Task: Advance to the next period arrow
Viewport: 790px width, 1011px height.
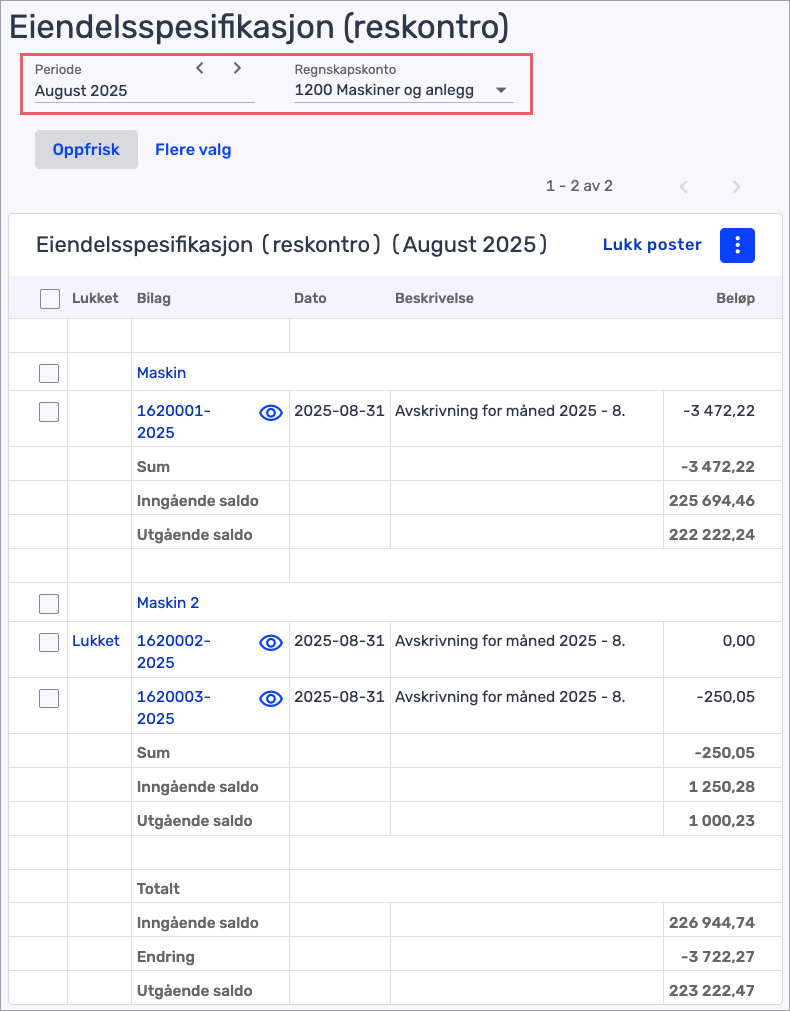Action: point(237,68)
